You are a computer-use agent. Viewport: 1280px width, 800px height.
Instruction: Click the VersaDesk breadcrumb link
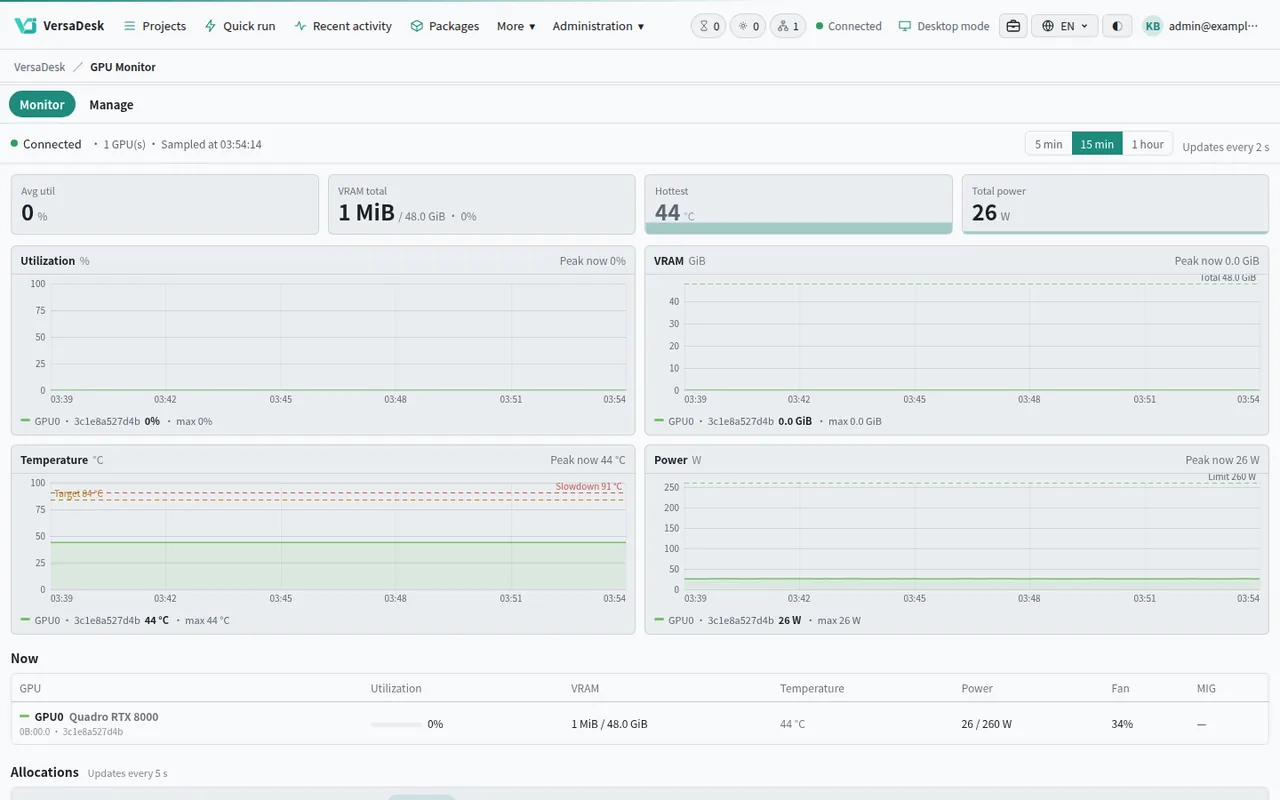(40, 67)
